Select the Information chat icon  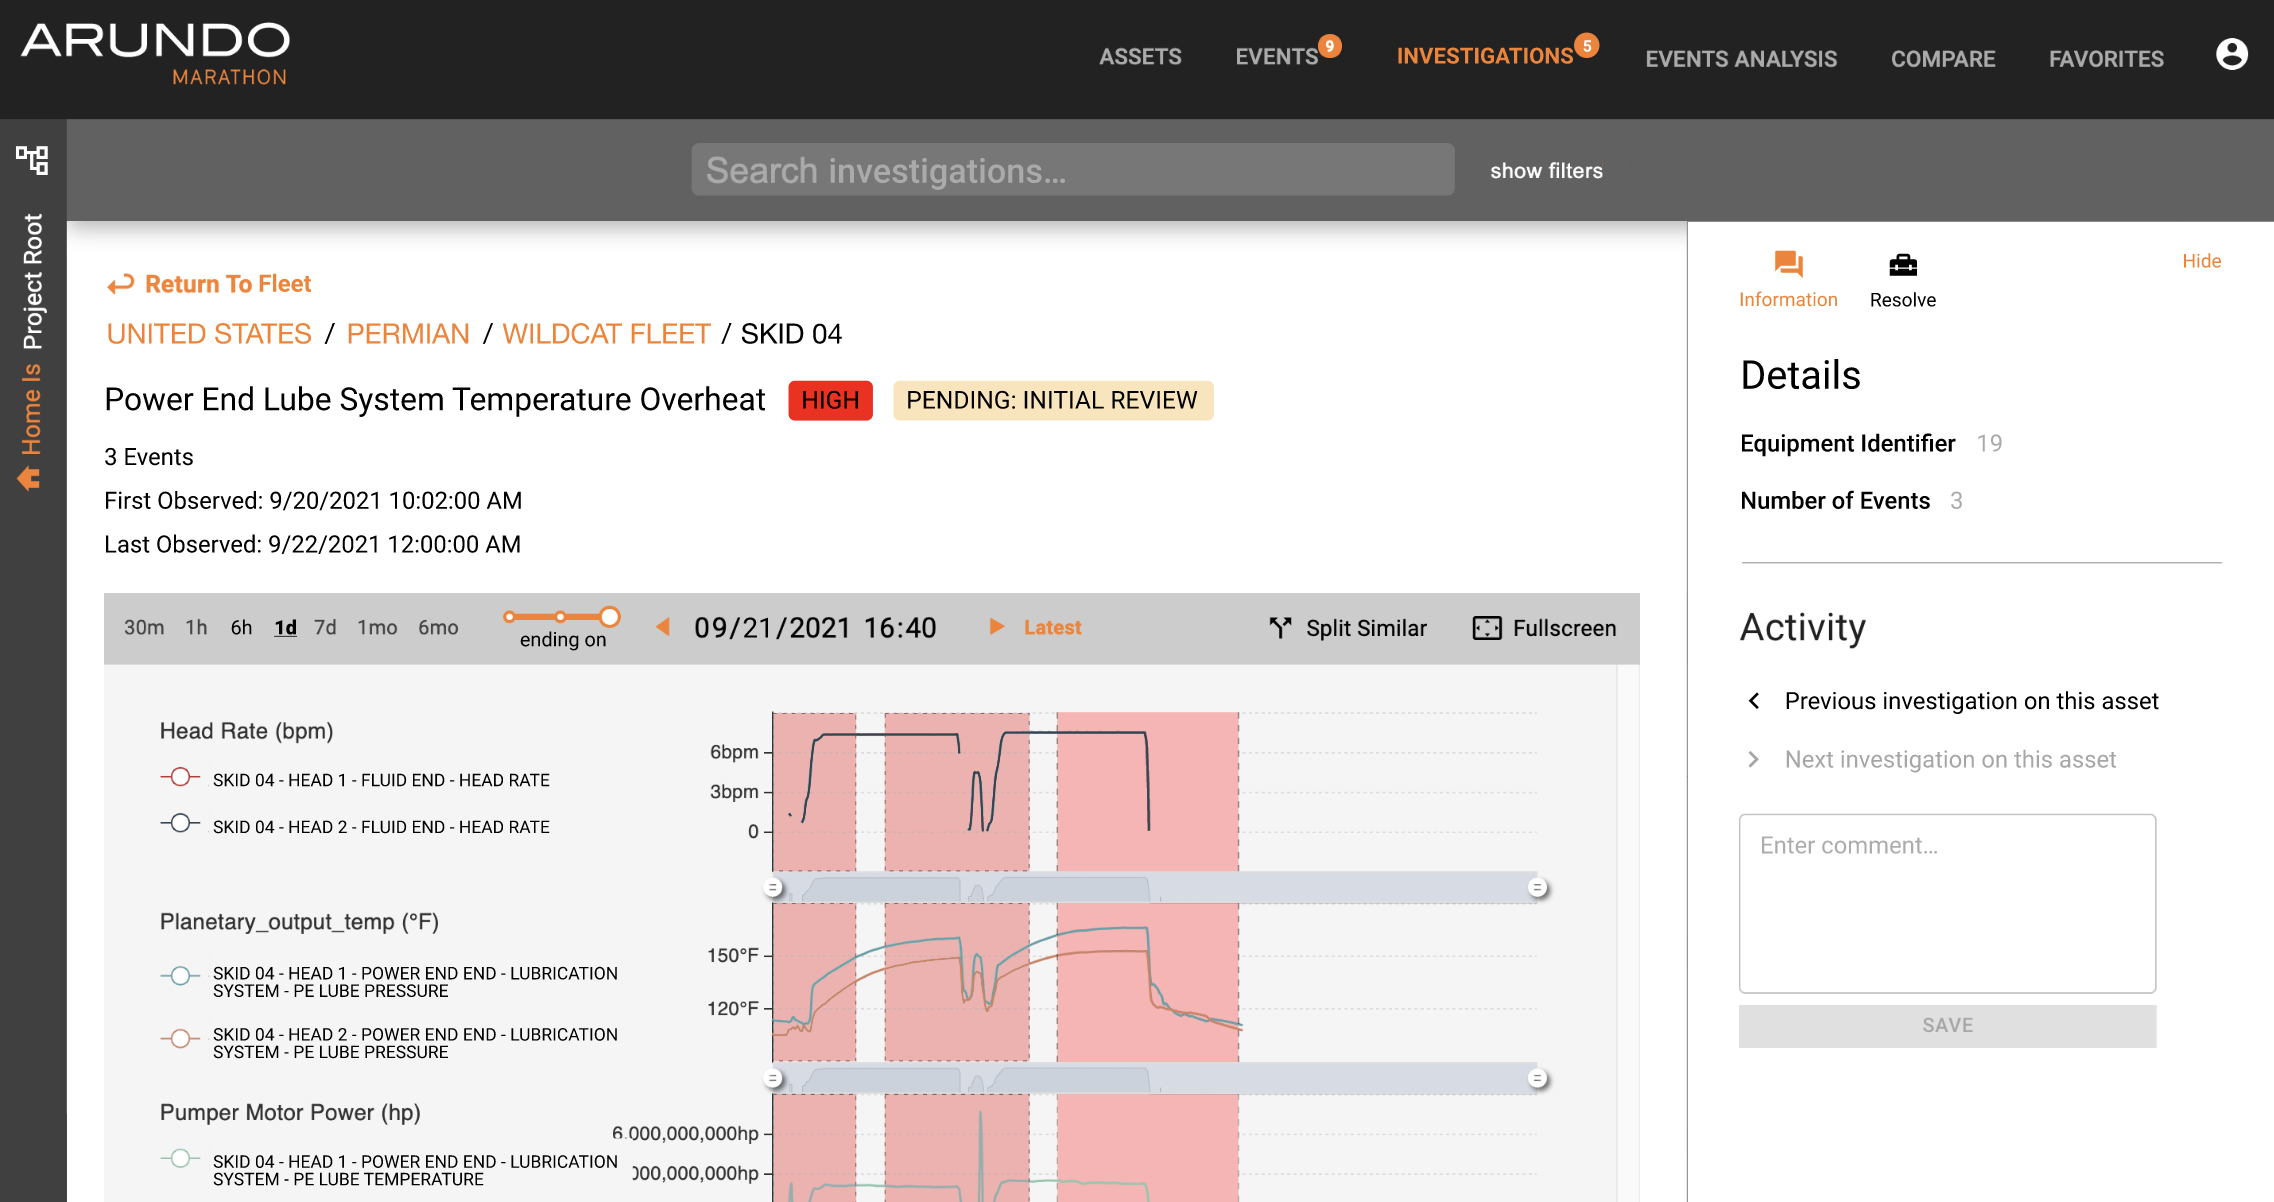[1787, 265]
